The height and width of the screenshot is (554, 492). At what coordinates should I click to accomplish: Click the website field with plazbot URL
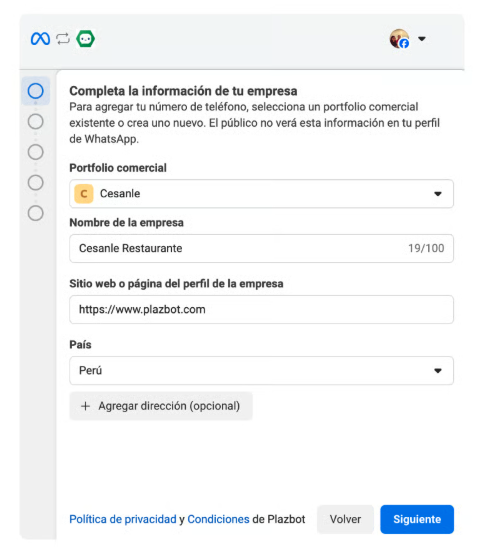tap(261, 310)
